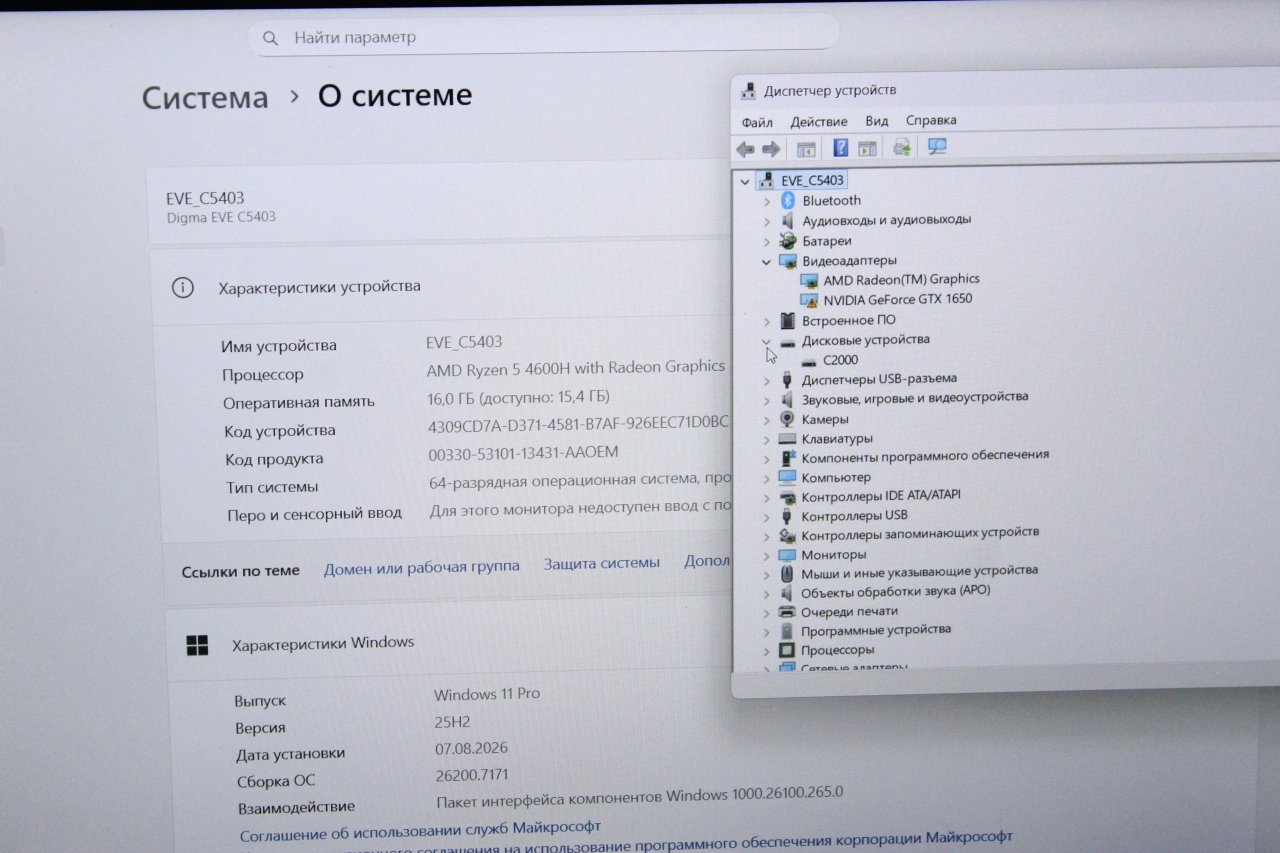Expand the Bluetooth category
Viewport: 1280px width, 853px height.
click(x=767, y=201)
